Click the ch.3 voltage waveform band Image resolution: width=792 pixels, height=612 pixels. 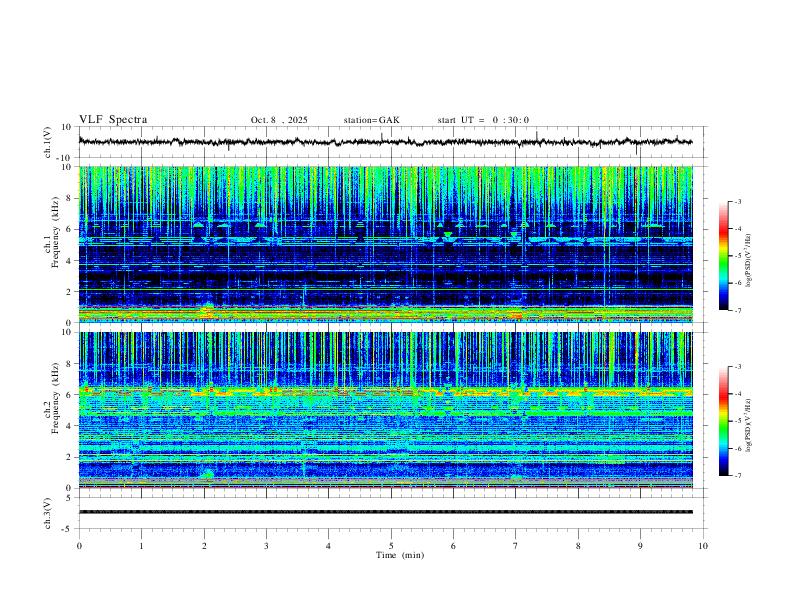coord(385,512)
